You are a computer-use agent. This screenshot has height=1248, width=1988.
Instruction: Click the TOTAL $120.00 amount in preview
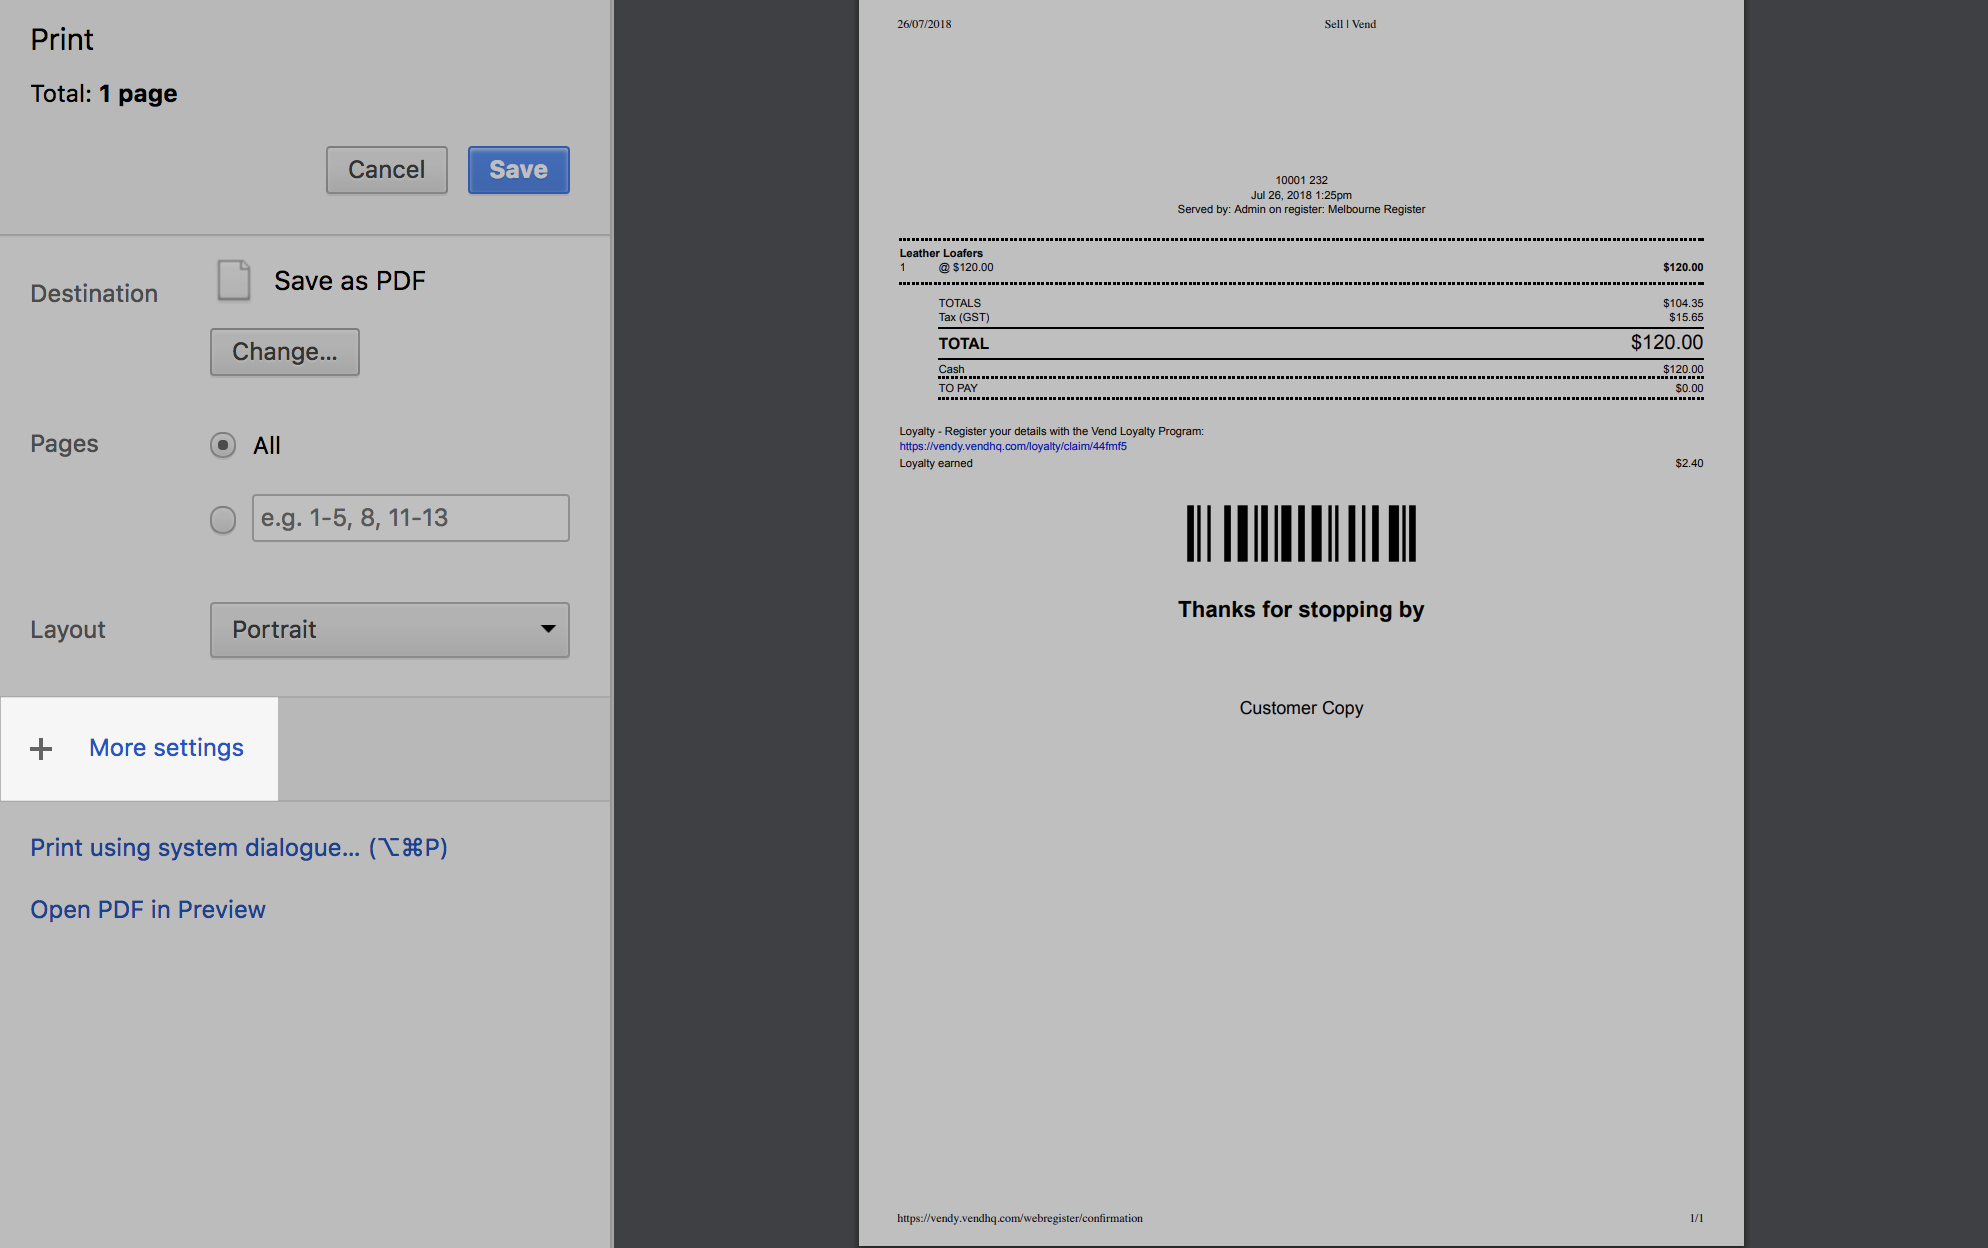pyautogui.click(x=1666, y=343)
